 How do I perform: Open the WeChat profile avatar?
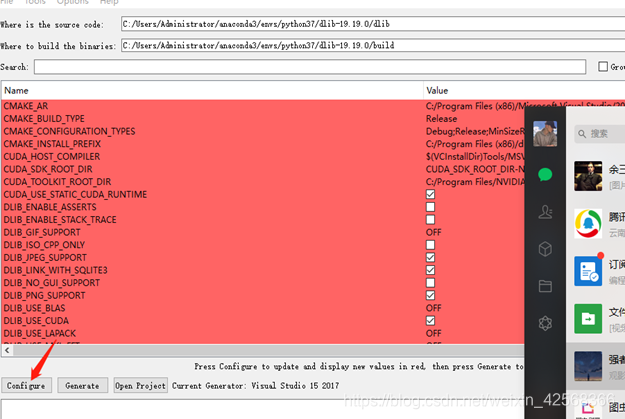click(x=545, y=134)
